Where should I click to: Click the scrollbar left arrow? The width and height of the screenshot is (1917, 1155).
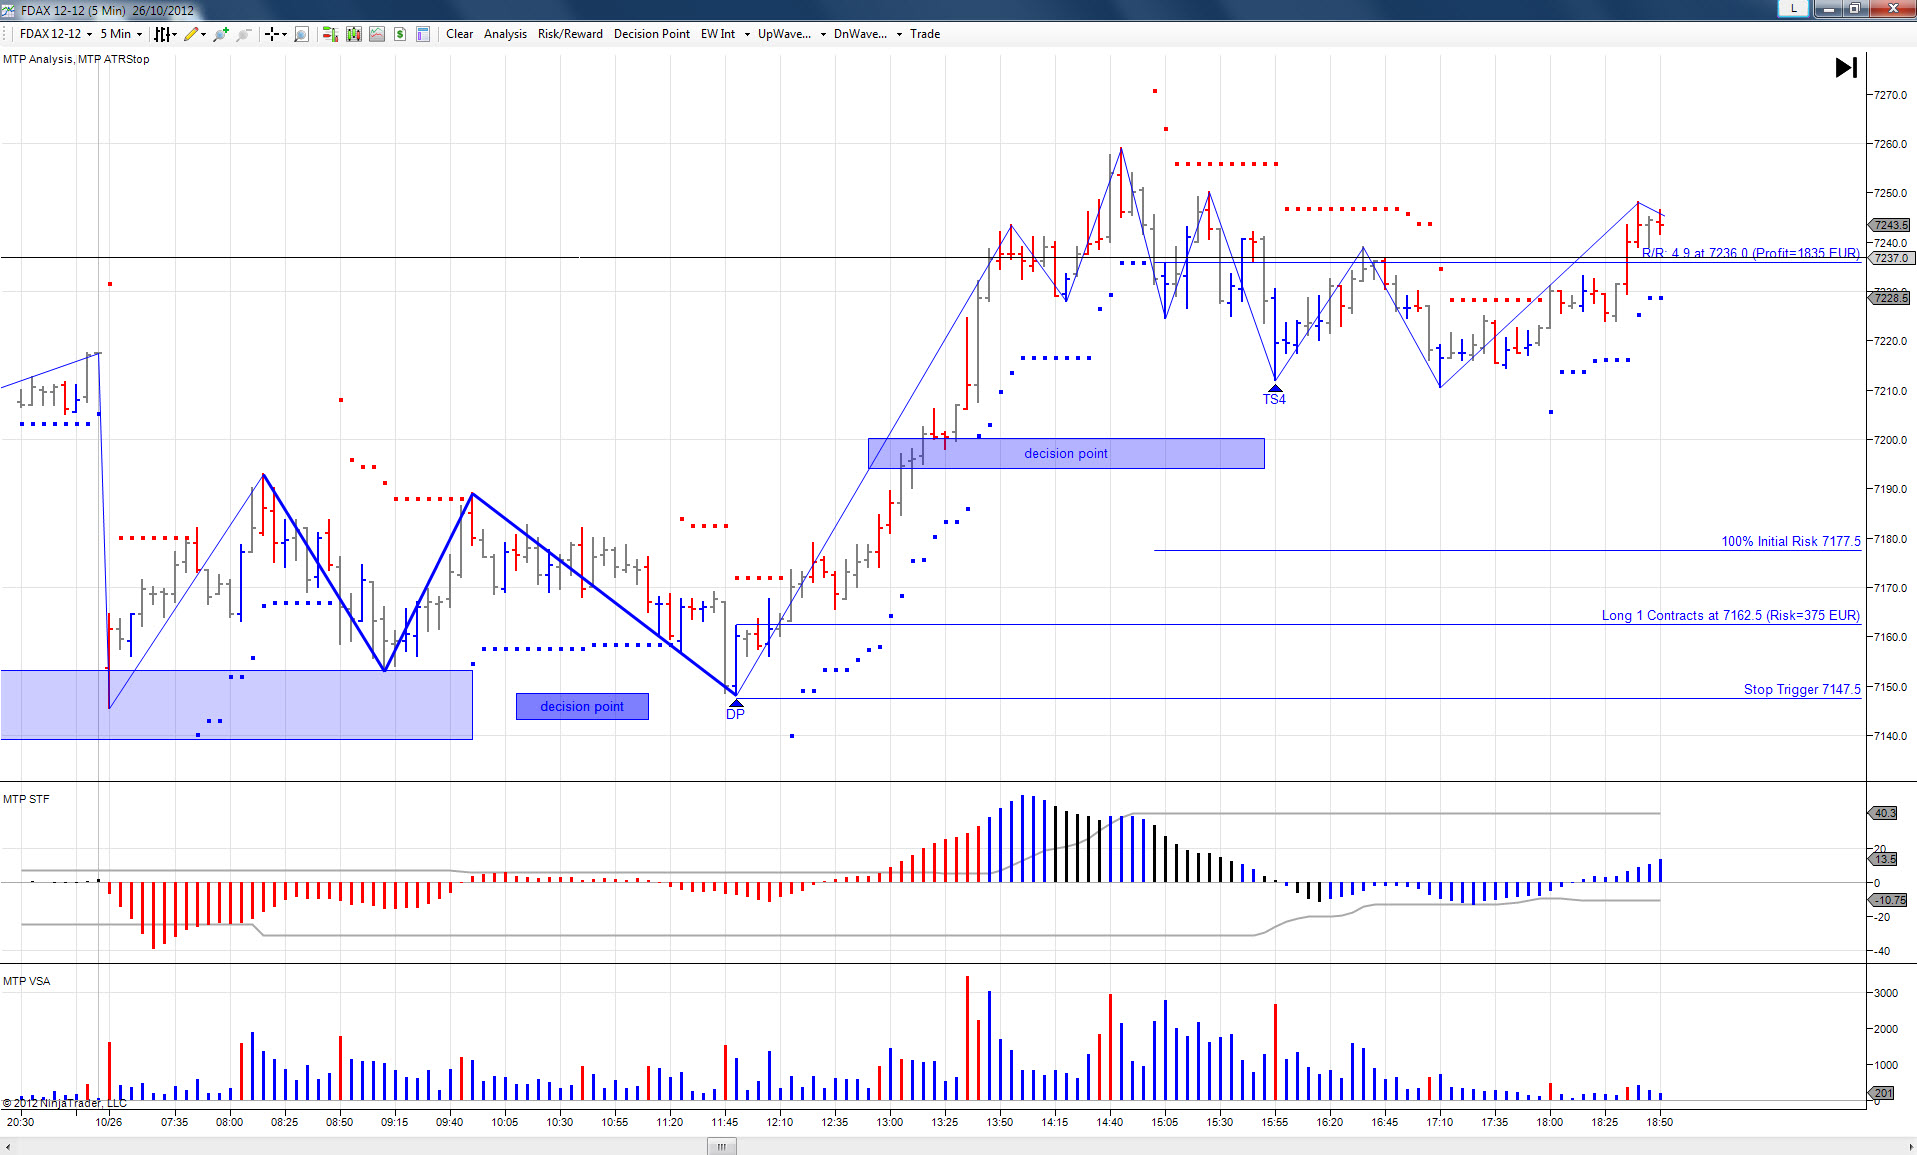[8, 1146]
